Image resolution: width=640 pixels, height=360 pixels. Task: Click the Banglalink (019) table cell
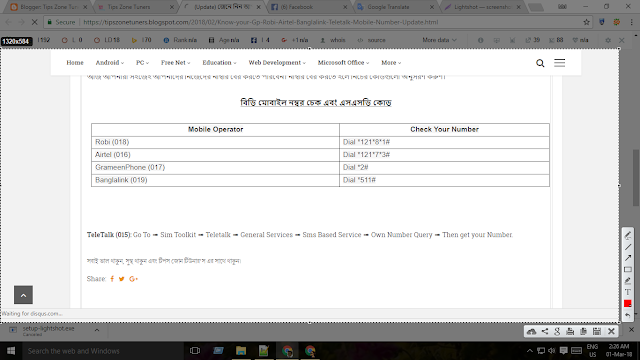(215, 180)
